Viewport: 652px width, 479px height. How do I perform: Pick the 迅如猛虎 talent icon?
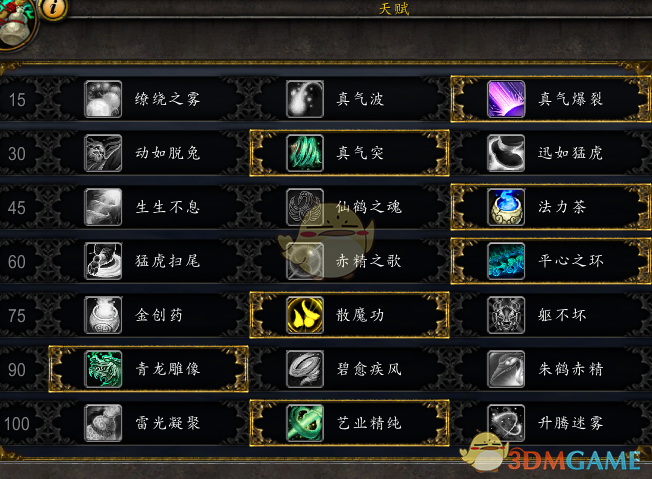[506, 153]
